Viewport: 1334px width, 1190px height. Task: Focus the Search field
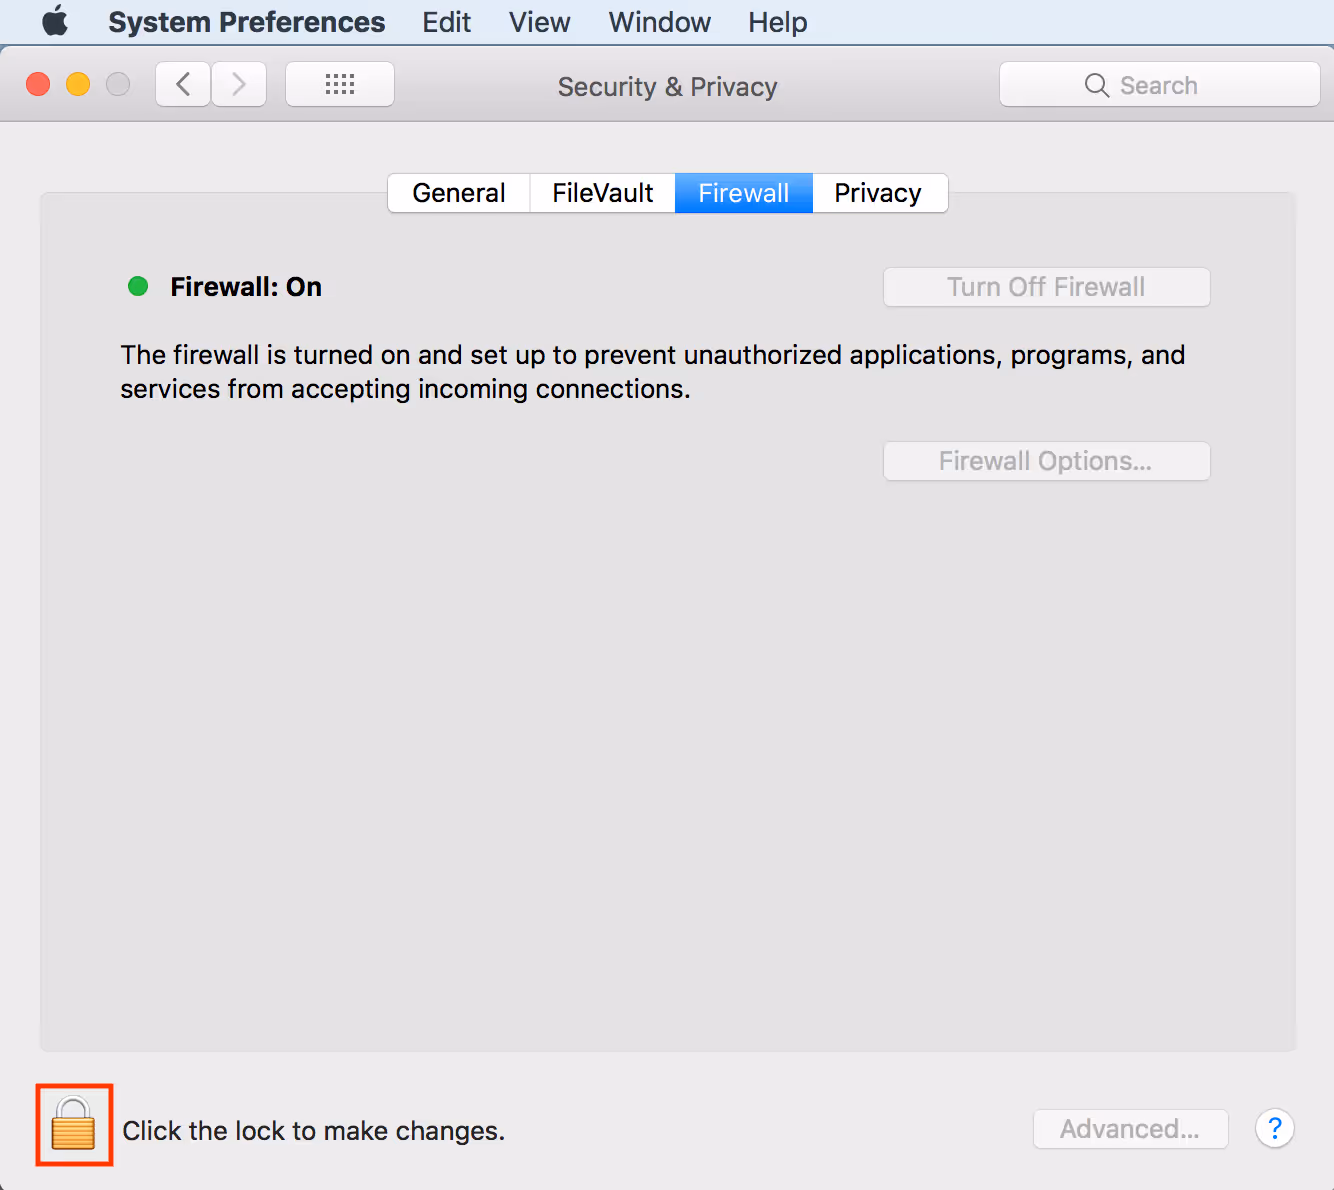click(1160, 85)
